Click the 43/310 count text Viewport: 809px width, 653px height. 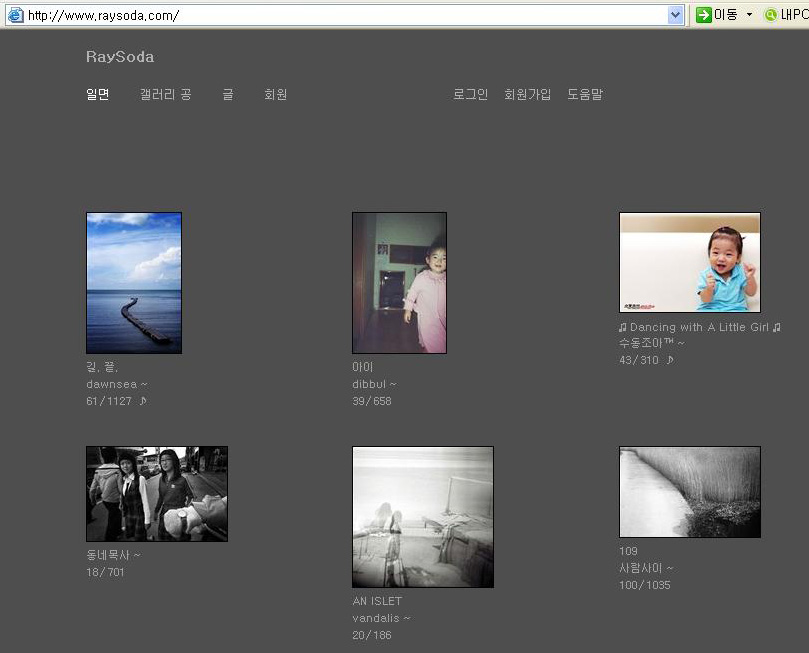click(x=639, y=360)
